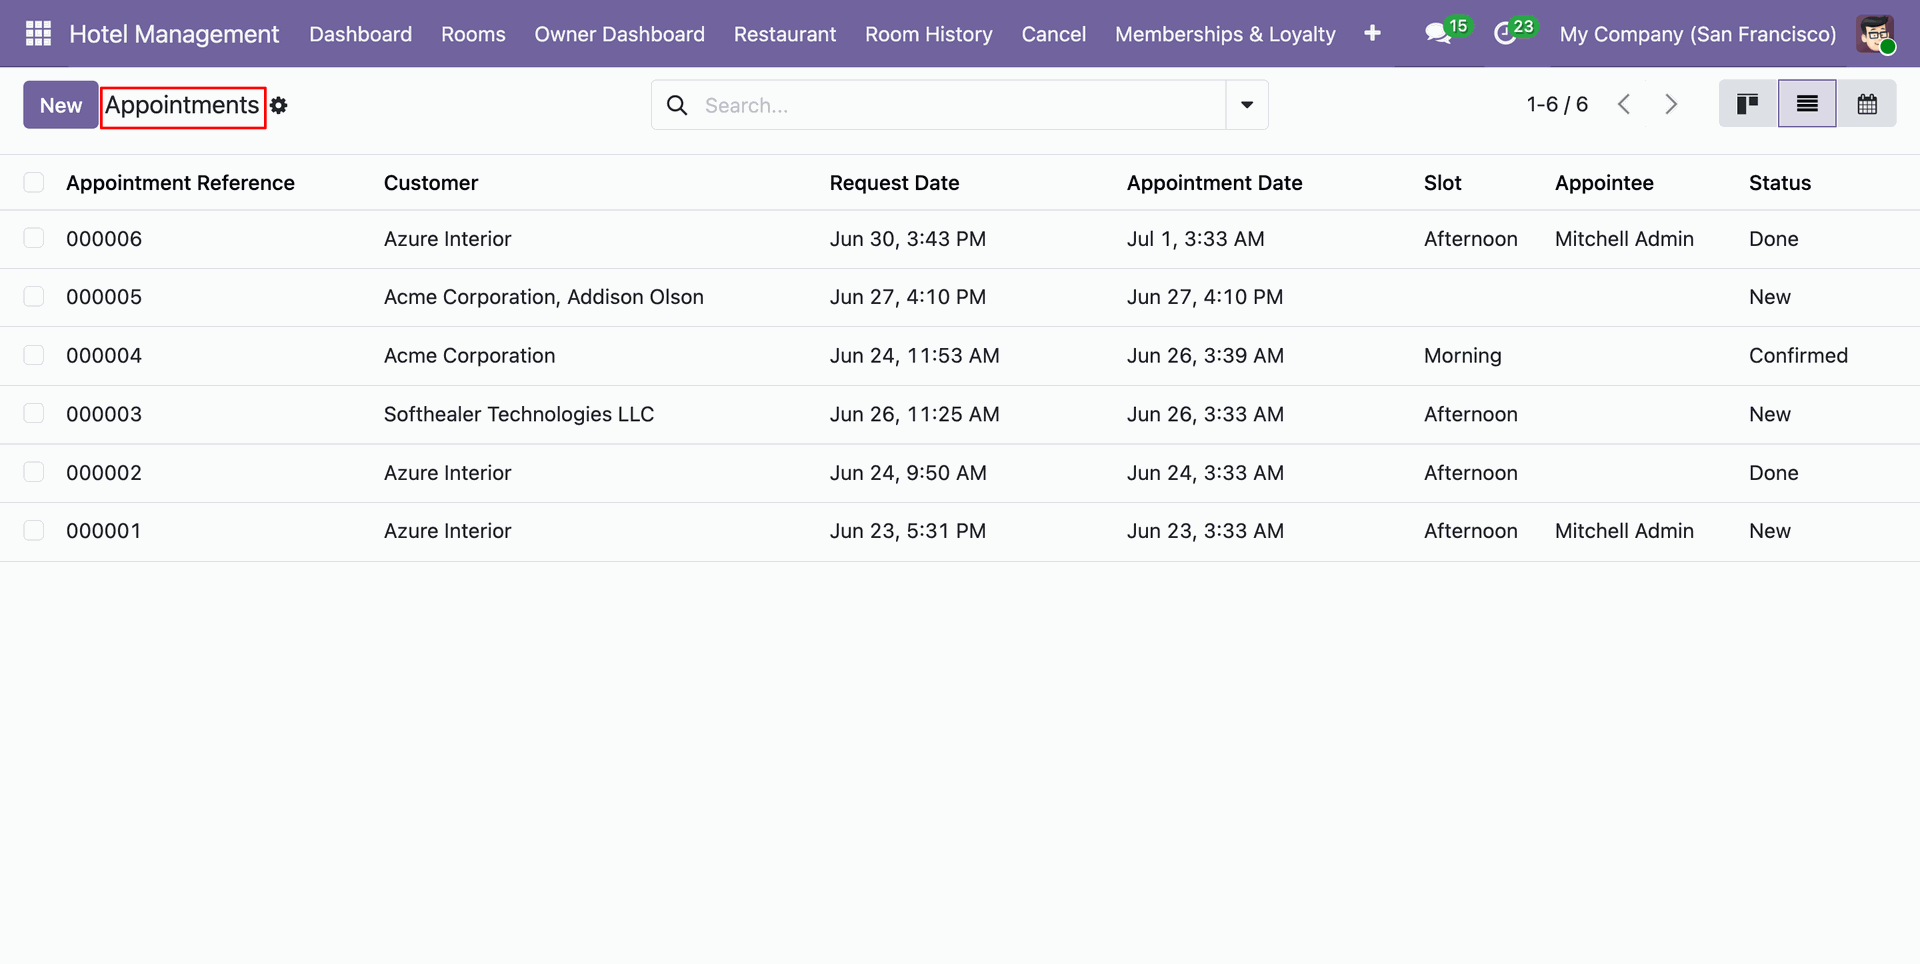Open the Memberships & Loyalty menu
The image size is (1920, 964).
tap(1225, 34)
